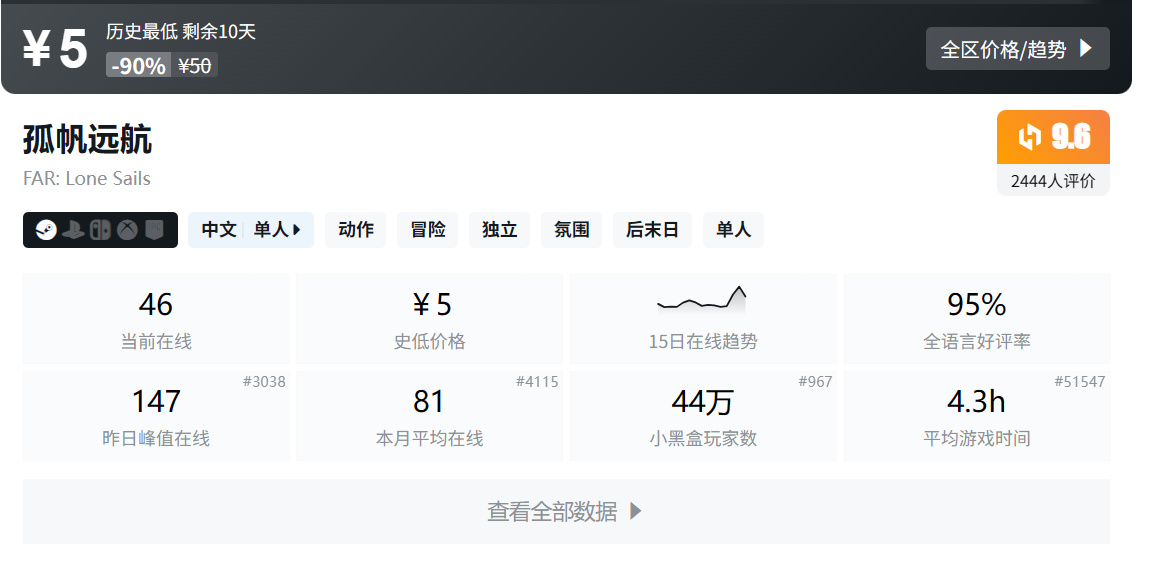Click the subtitle FAR: Lone Sails

pos(87,179)
